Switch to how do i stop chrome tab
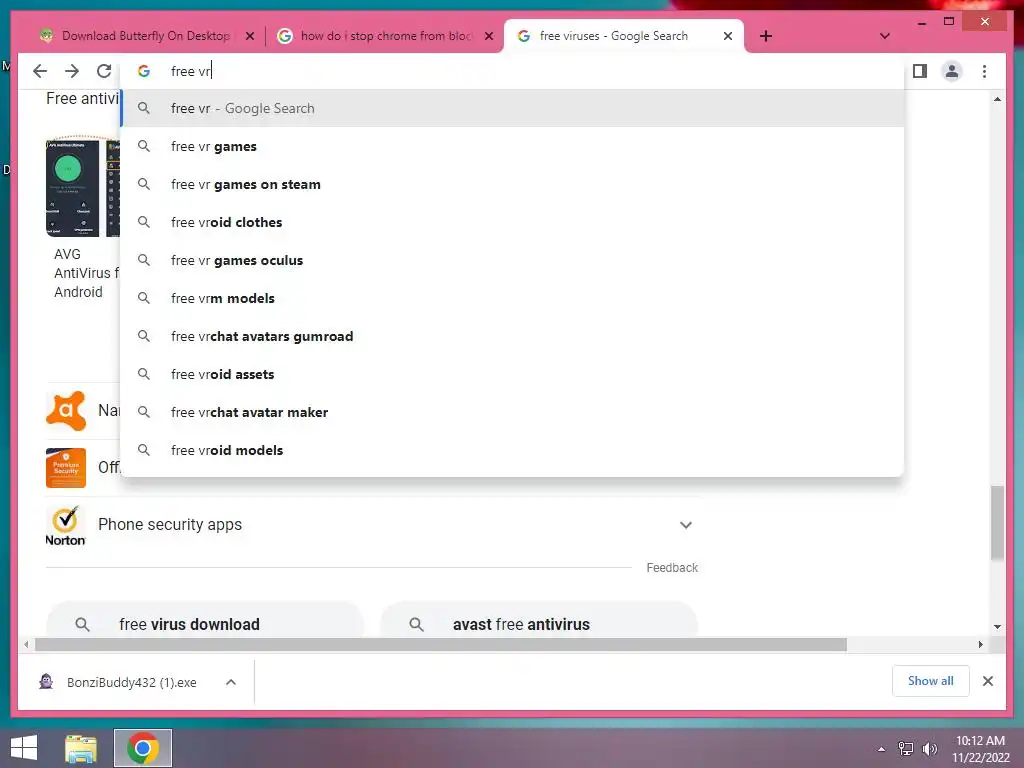The width and height of the screenshot is (1024, 768). (385, 36)
